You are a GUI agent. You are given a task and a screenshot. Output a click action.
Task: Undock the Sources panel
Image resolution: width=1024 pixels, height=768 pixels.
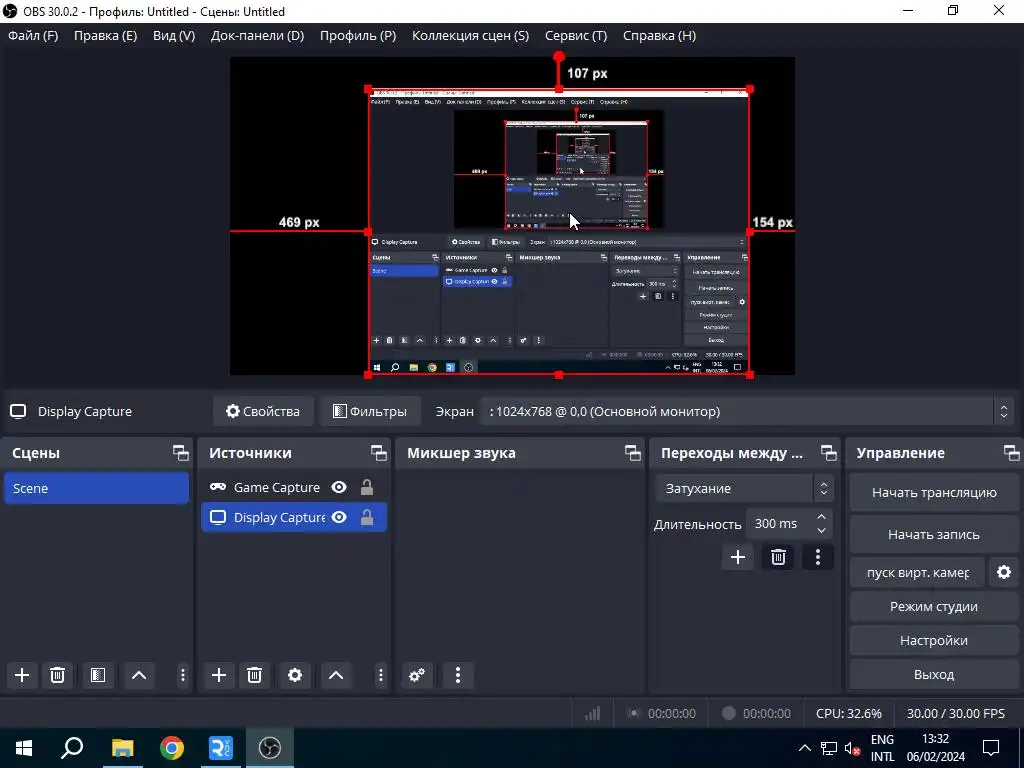tap(379, 453)
